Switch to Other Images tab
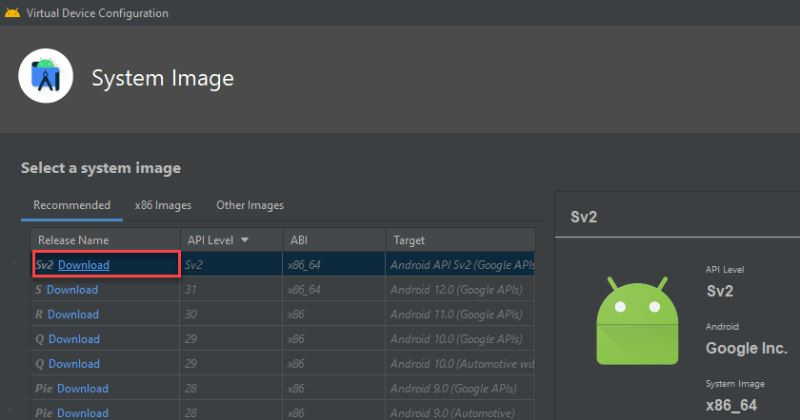Image resolution: width=800 pixels, height=420 pixels. pos(250,205)
